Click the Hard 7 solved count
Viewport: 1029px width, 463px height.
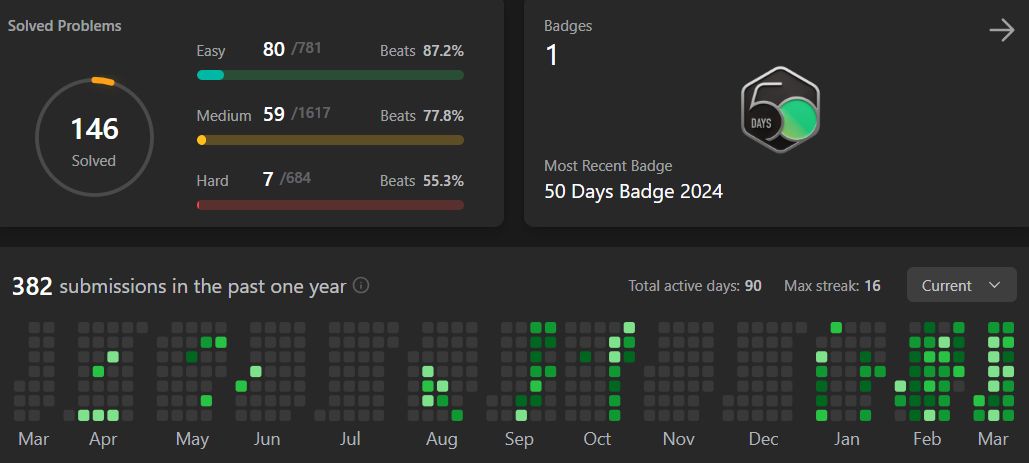pyautogui.click(x=268, y=179)
